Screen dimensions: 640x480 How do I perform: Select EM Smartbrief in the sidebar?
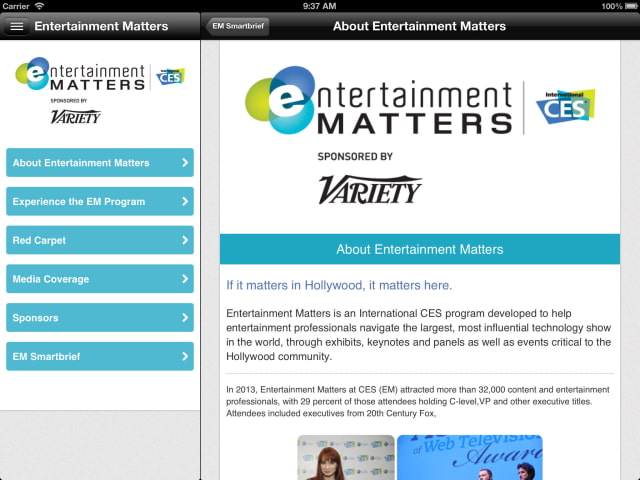[100, 356]
